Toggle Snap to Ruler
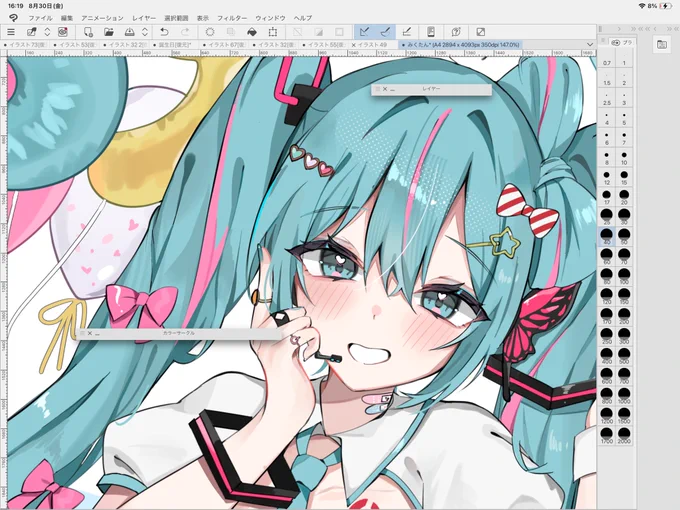This screenshot has width=680, height=510. point(364,32)
